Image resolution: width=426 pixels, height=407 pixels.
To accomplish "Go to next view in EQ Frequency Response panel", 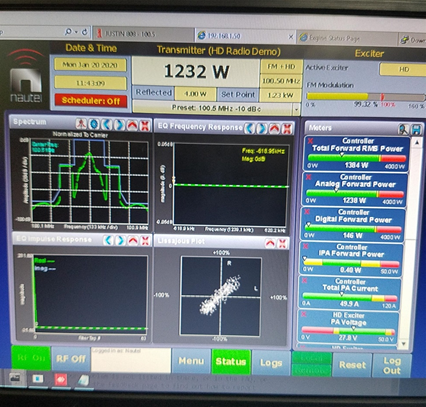I will pyautogui.click(x=262, y=128).
